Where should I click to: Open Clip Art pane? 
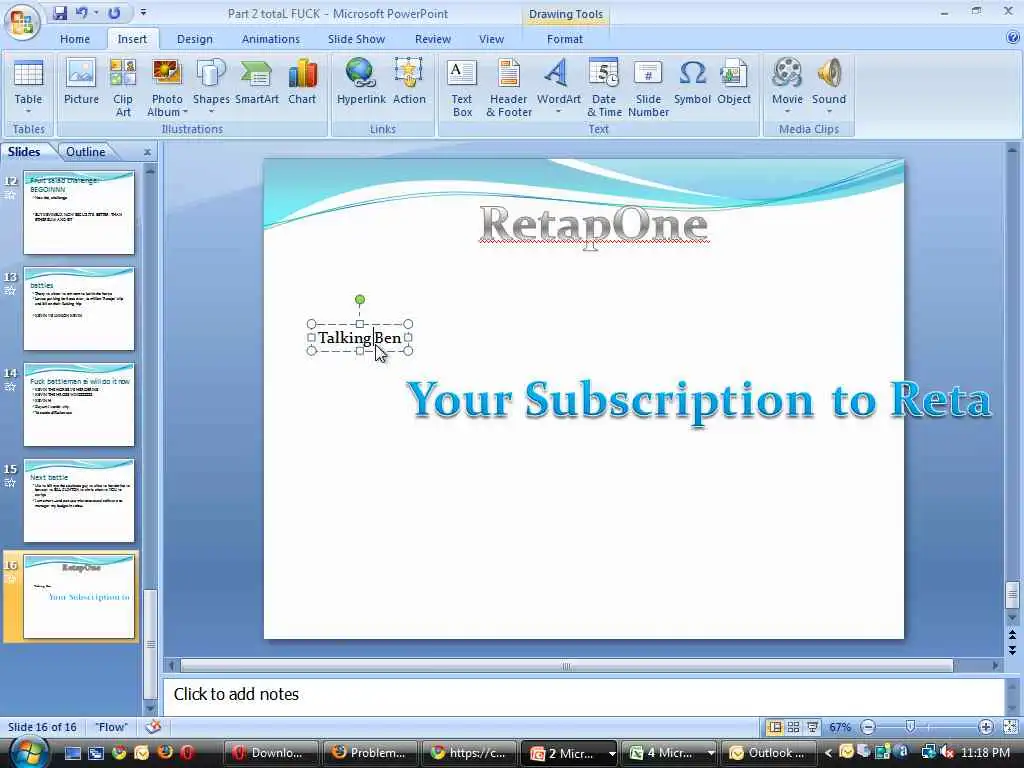[123, 88]
